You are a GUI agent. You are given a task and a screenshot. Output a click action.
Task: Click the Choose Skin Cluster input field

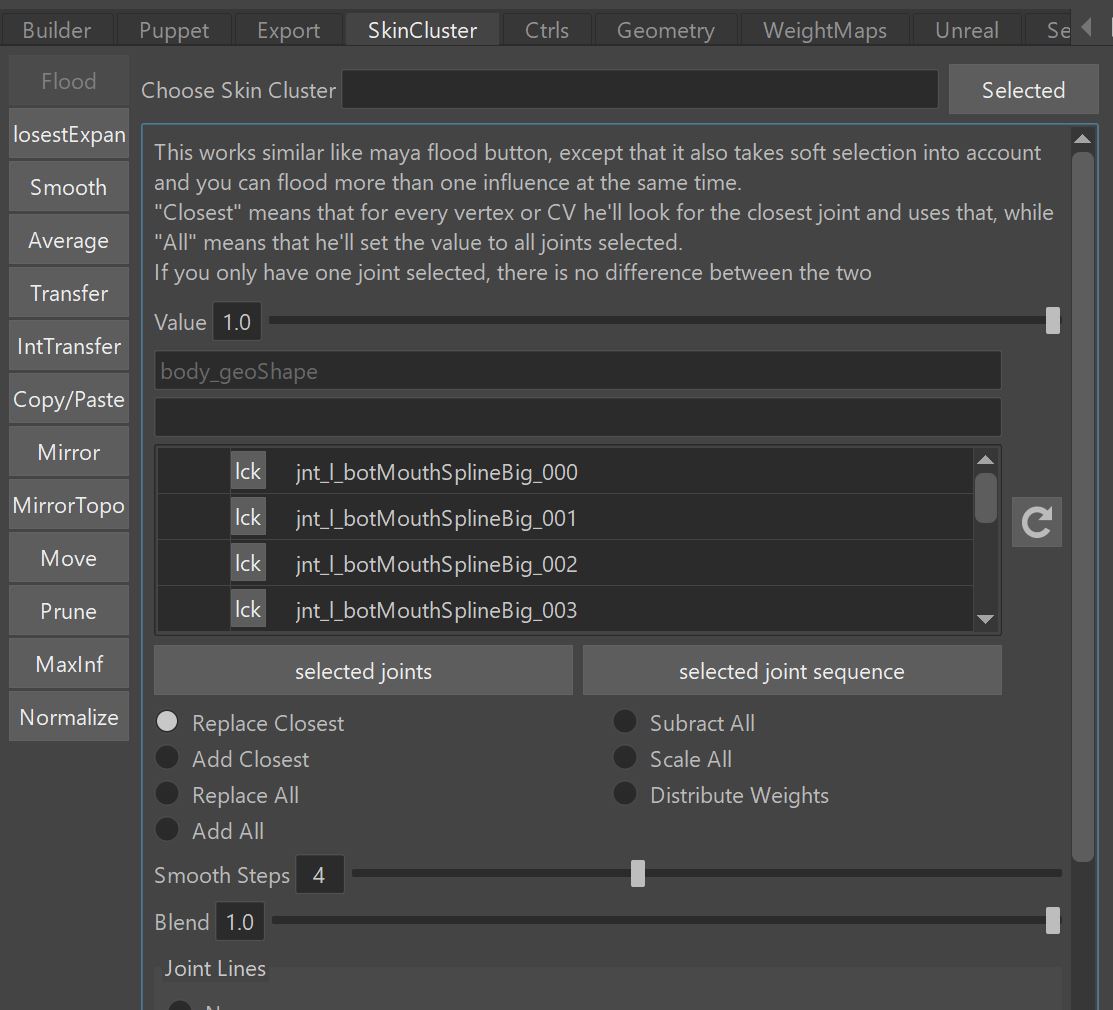pyautogui.click(x=640, y=89)
